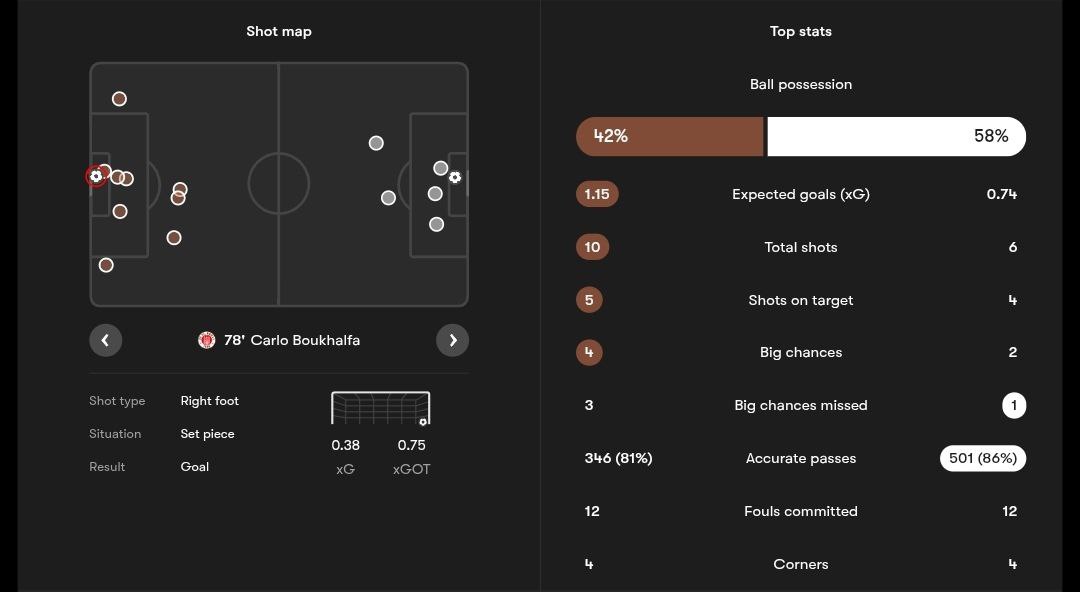Viewport: 1080px width, 592px height.
Task: Select the lowest brown shot outside the left box
Action: tap(174, 238)
